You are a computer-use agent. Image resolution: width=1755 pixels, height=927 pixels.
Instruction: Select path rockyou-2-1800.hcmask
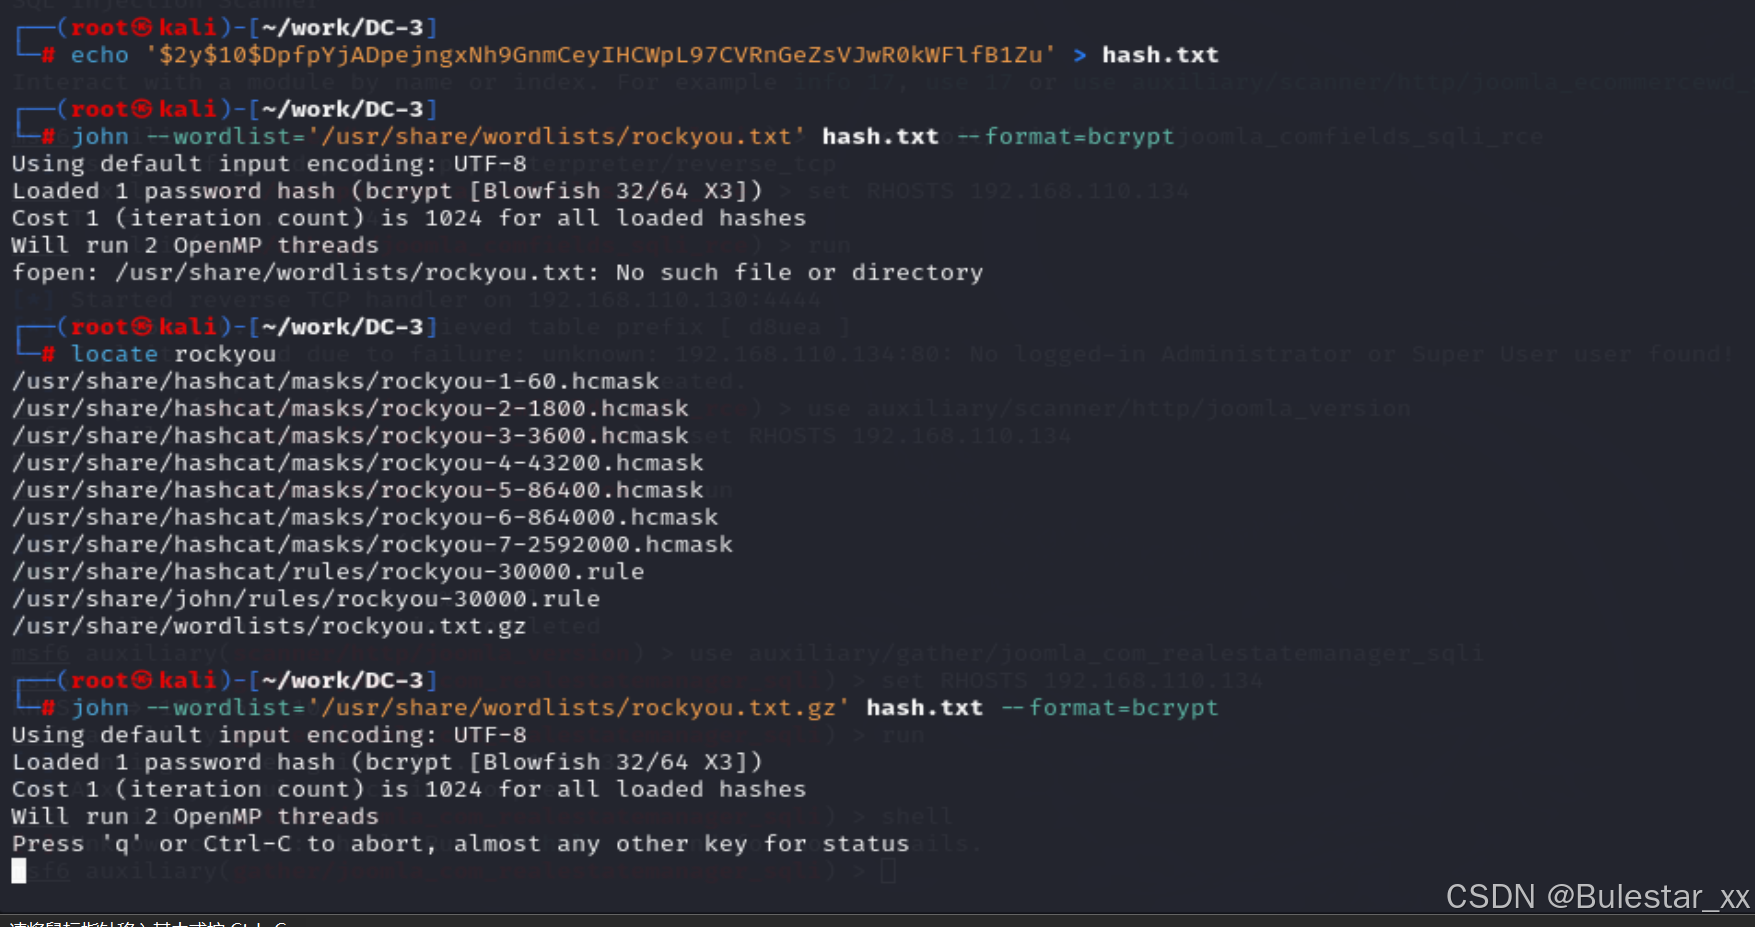(x=350, y=408)
